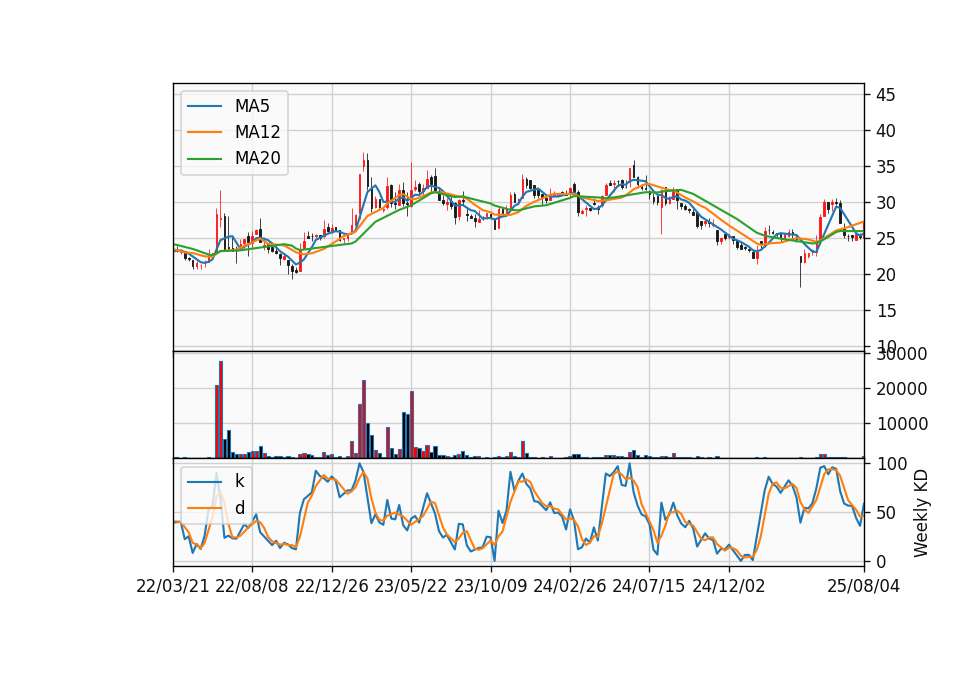Click the 24/07/15 date tick label
This screenshot has height=690, width=960.
pyautogui.click(x=649, y=586)
